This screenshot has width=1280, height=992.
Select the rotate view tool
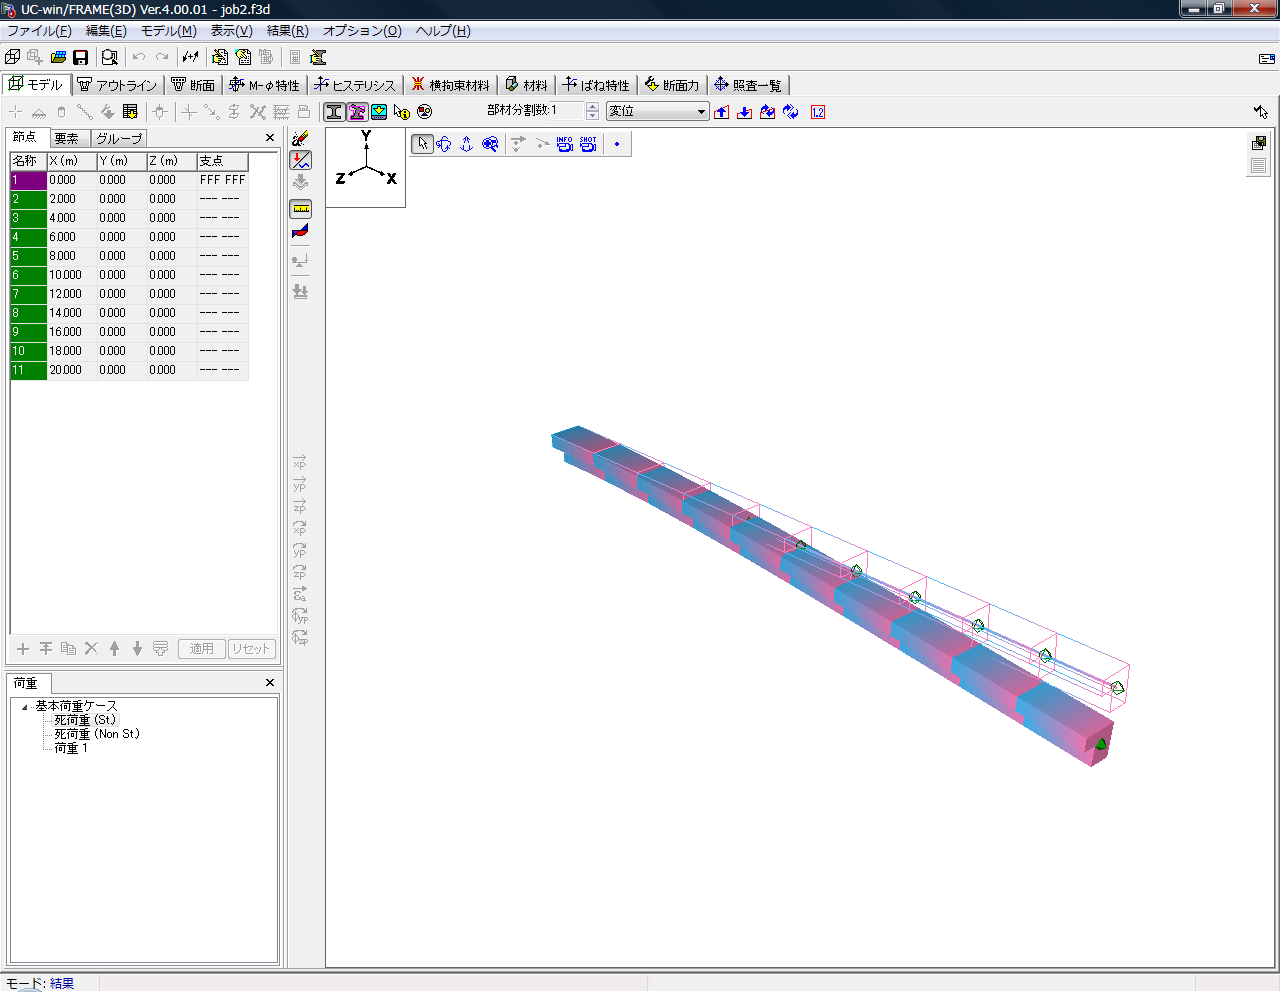[444, 144]
